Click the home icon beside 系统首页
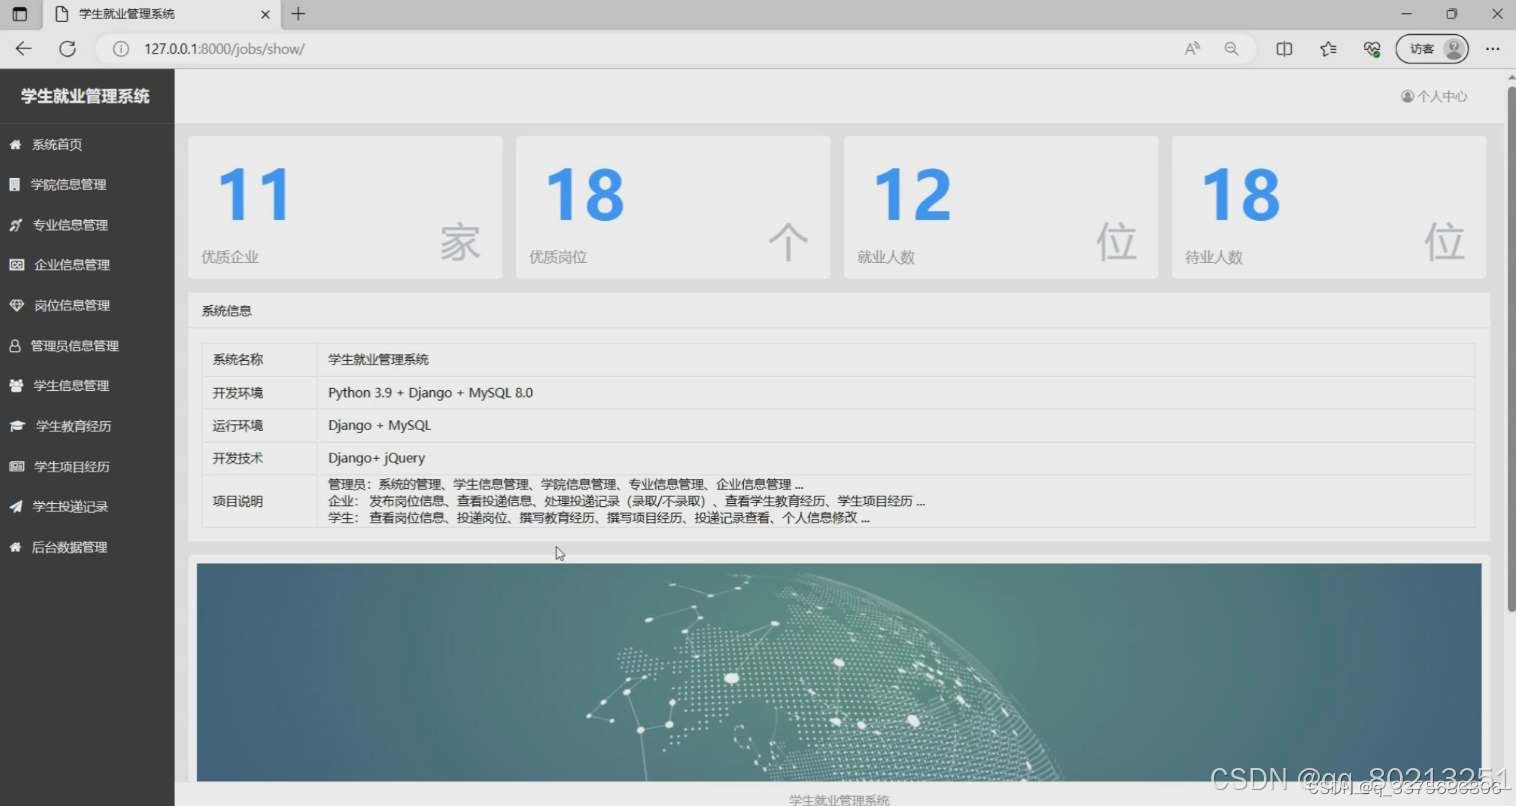 click(x=15, y=145)
